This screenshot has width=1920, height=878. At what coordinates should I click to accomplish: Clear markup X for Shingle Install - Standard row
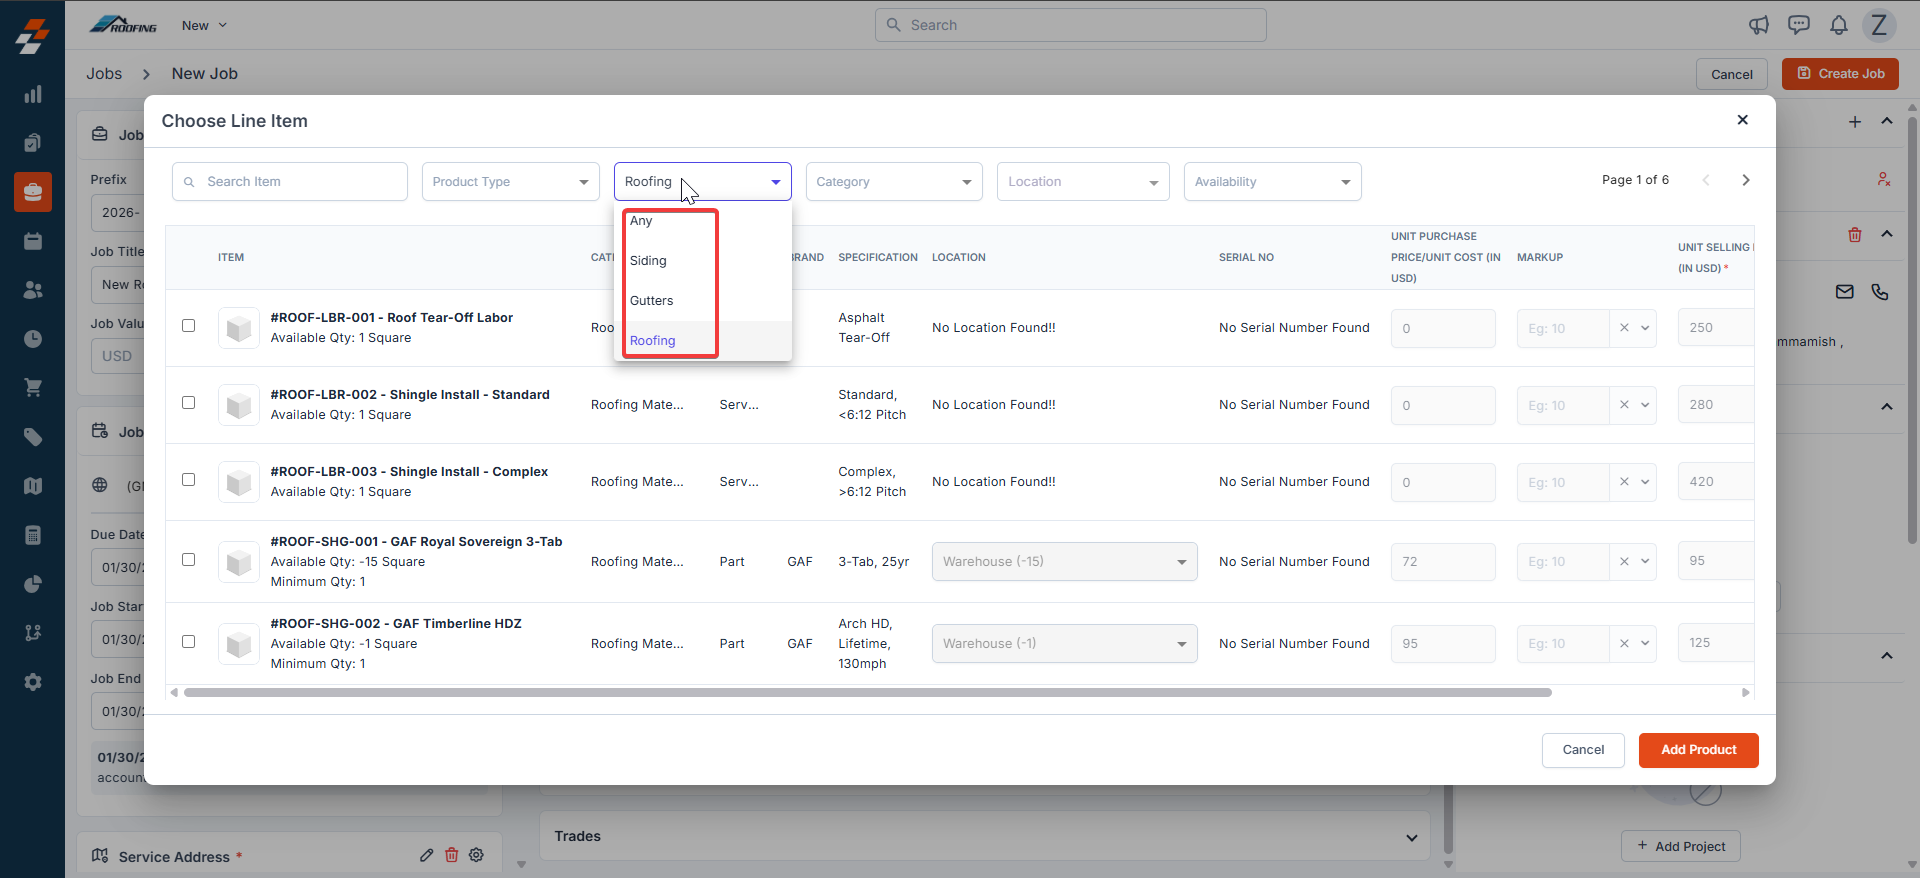pos(1624,405)
